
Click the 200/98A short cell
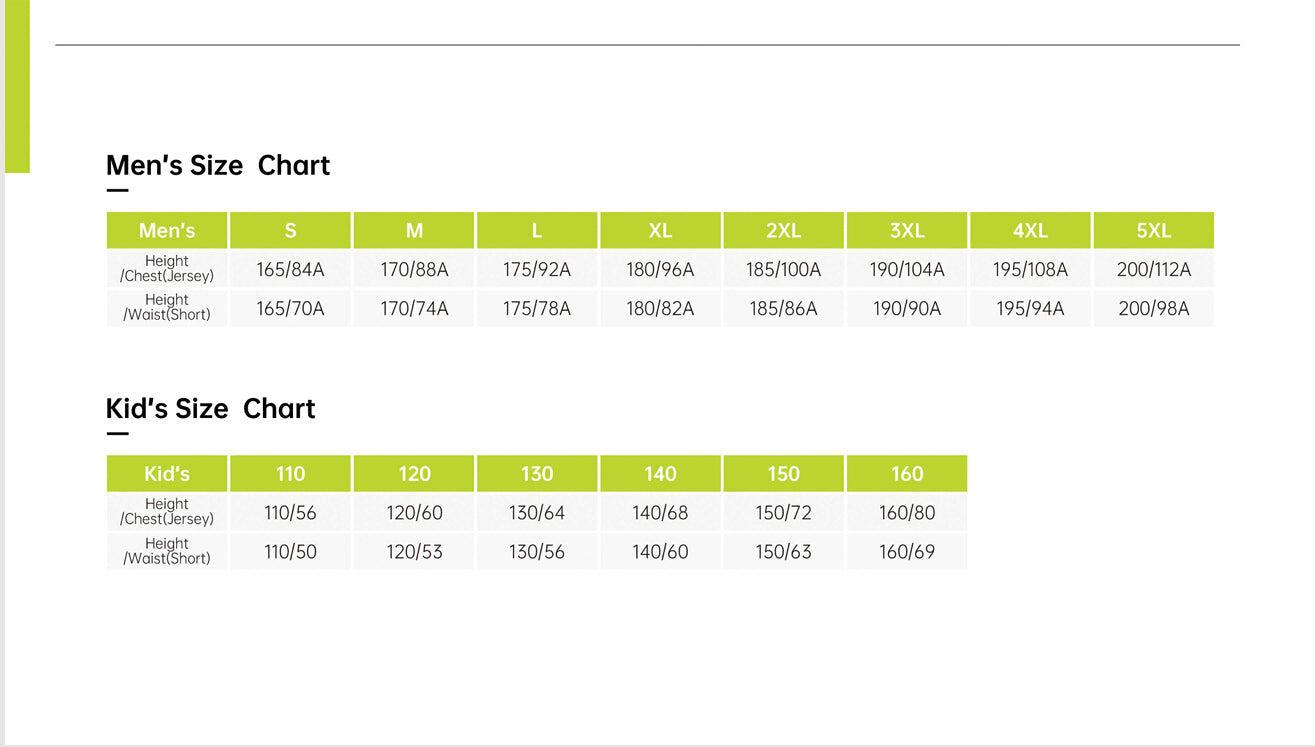coord(1153,309)
